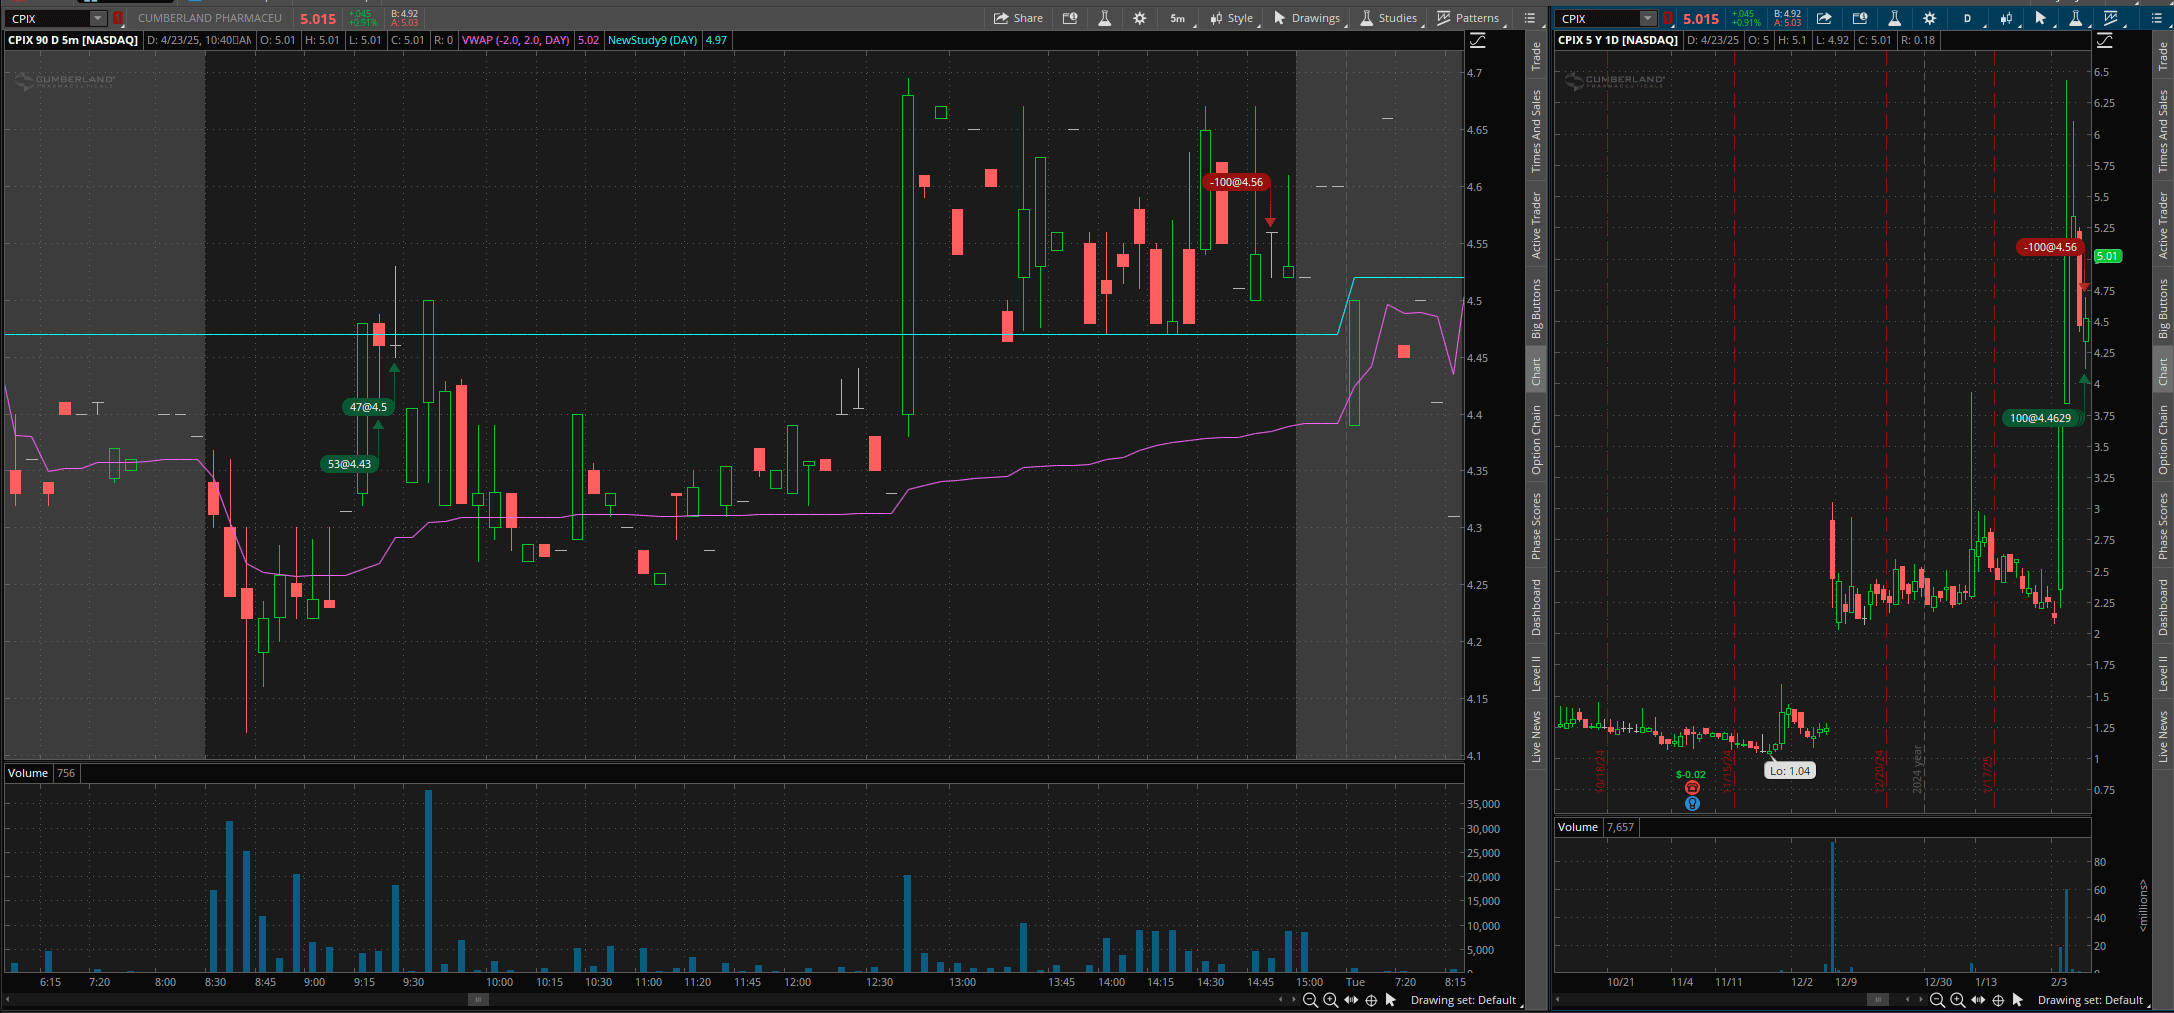Open the Style menu on the left chart
Image resolution: width=2174 pixels, height=1013 pixels.
point(1232,18)
